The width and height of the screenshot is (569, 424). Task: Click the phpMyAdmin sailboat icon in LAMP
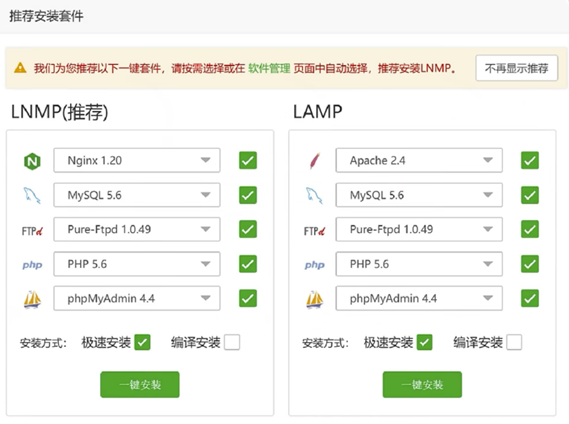(314, 299)
